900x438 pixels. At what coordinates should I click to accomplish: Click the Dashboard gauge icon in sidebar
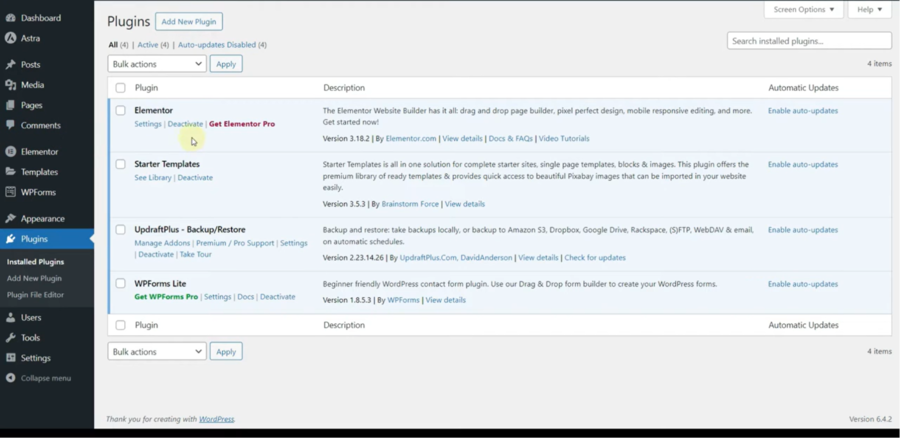click(10, 18)
